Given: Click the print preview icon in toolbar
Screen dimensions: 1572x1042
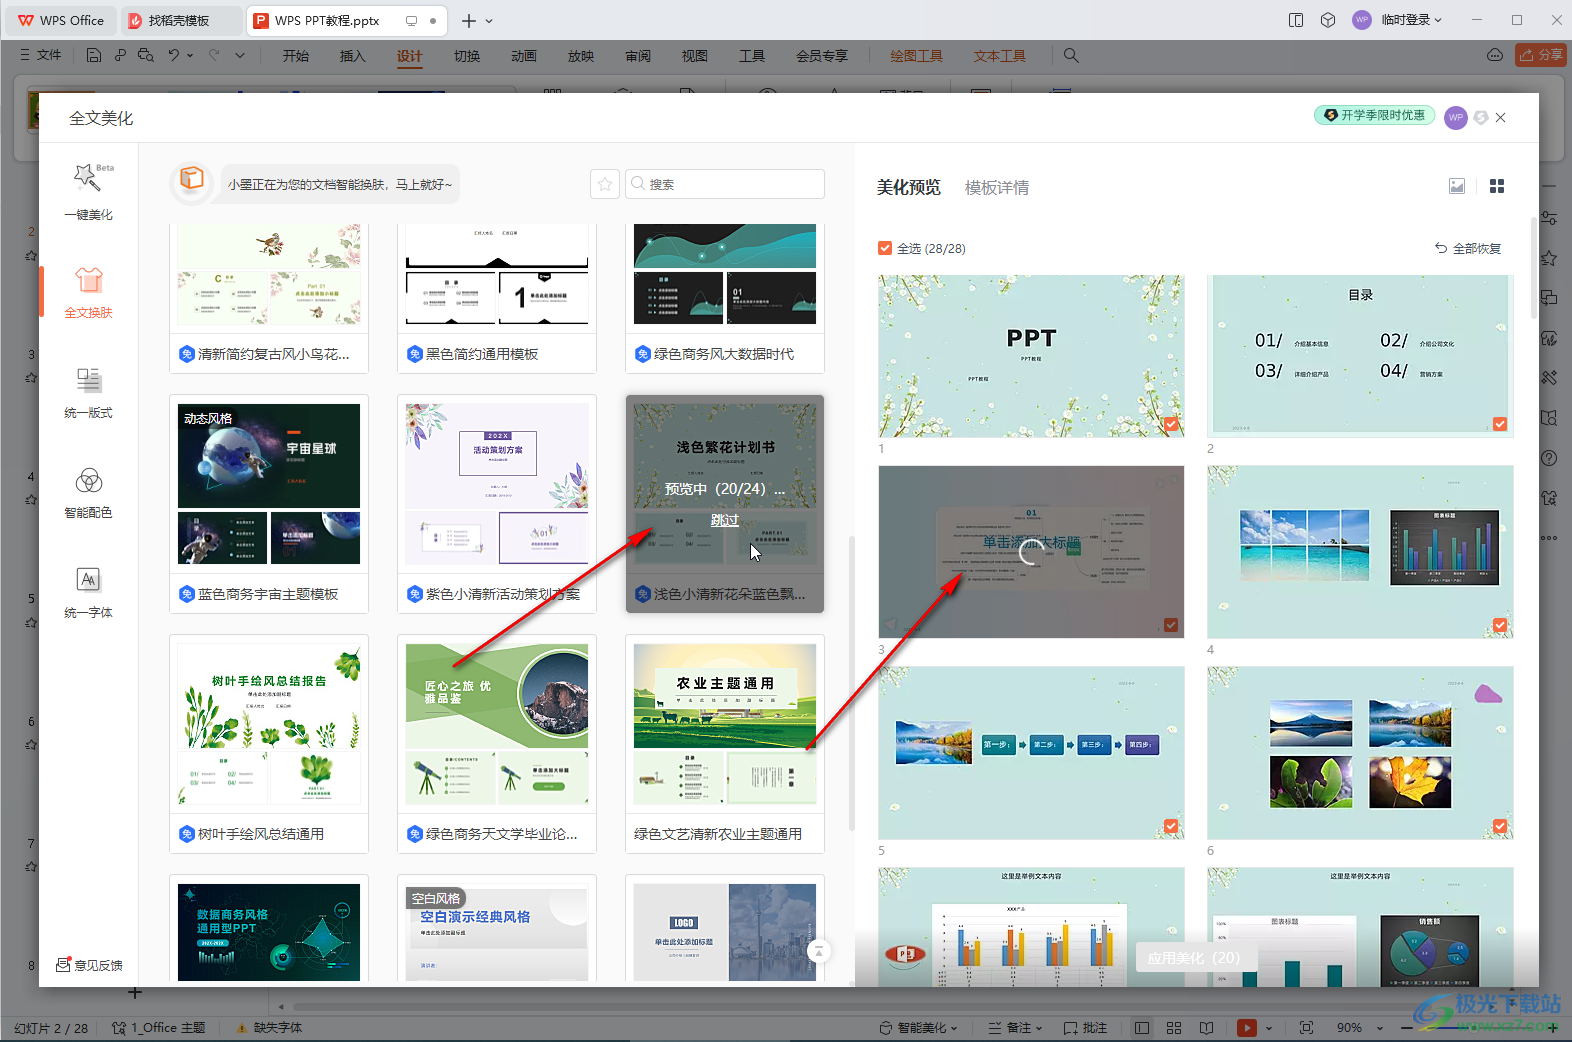Looking at the screenshot, I should coord(146,55).
